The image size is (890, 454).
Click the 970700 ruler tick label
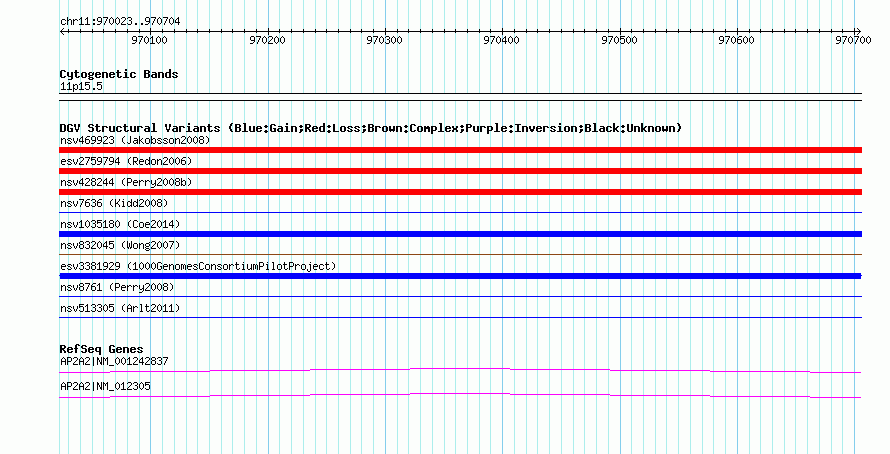[x=853, y=41]
